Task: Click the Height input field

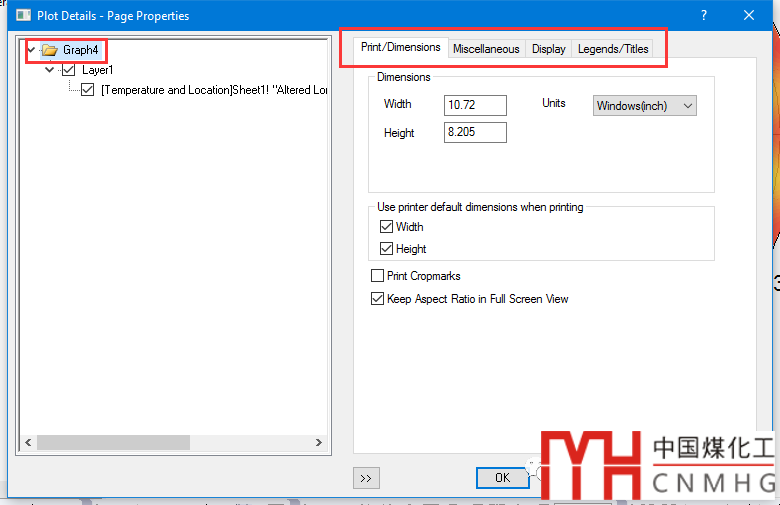Action: pyautogui.click(x=475, y=132)
